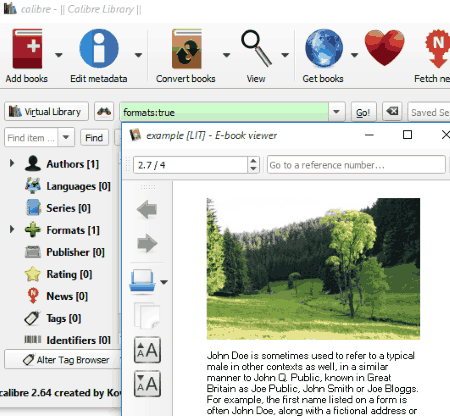Open the recent ebooks dropdown arrow
Screen dimensions: 450x416
tap(164, 282)
